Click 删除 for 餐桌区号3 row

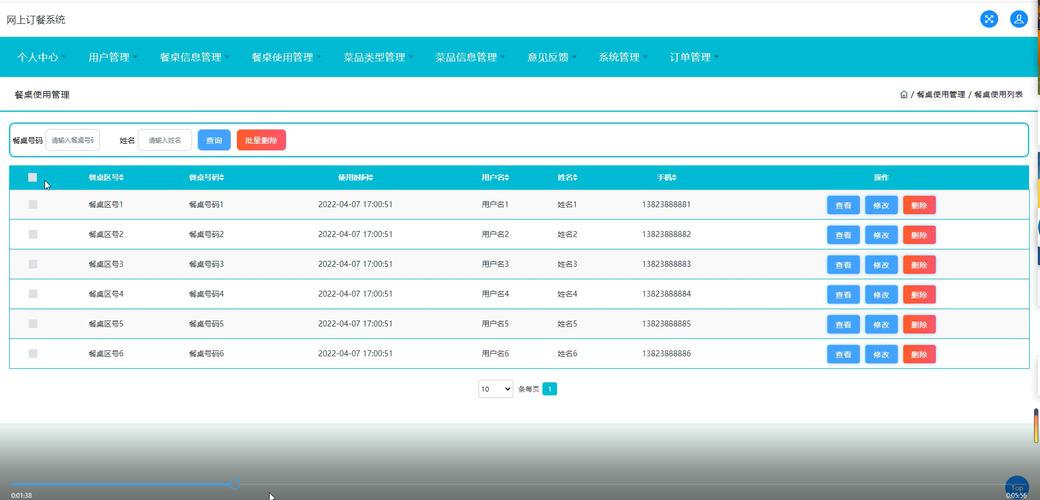click(919, 265)
